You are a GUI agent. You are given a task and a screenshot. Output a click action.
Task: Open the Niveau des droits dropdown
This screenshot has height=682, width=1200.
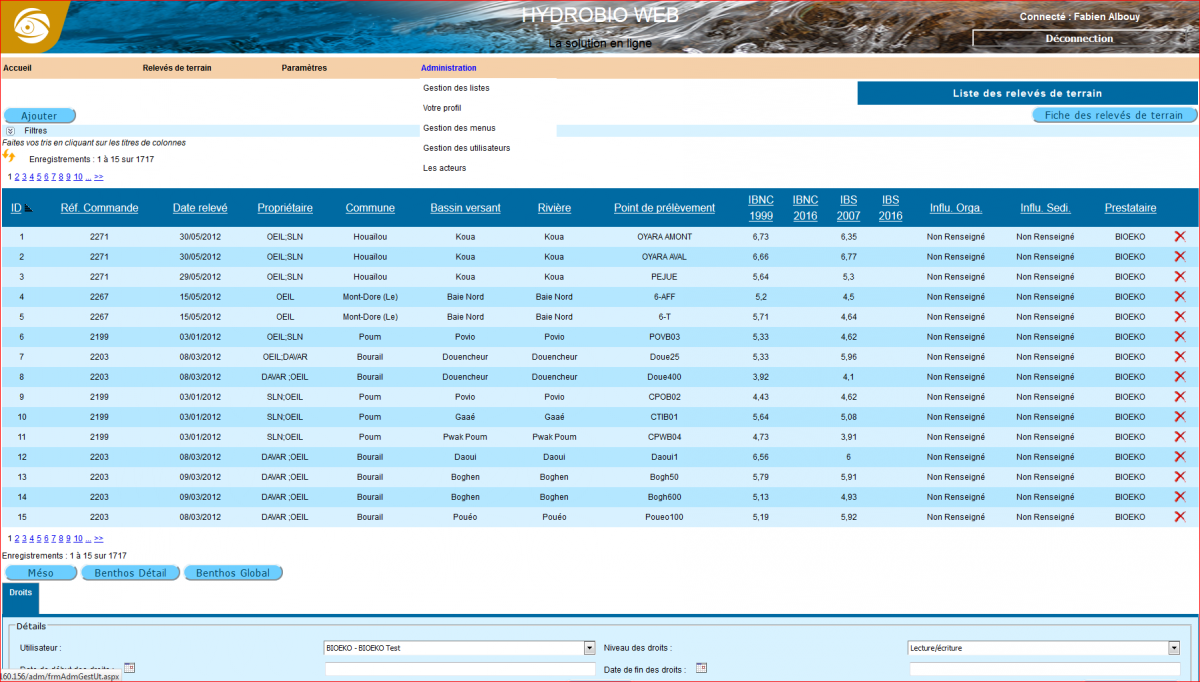pos(1173,648)
